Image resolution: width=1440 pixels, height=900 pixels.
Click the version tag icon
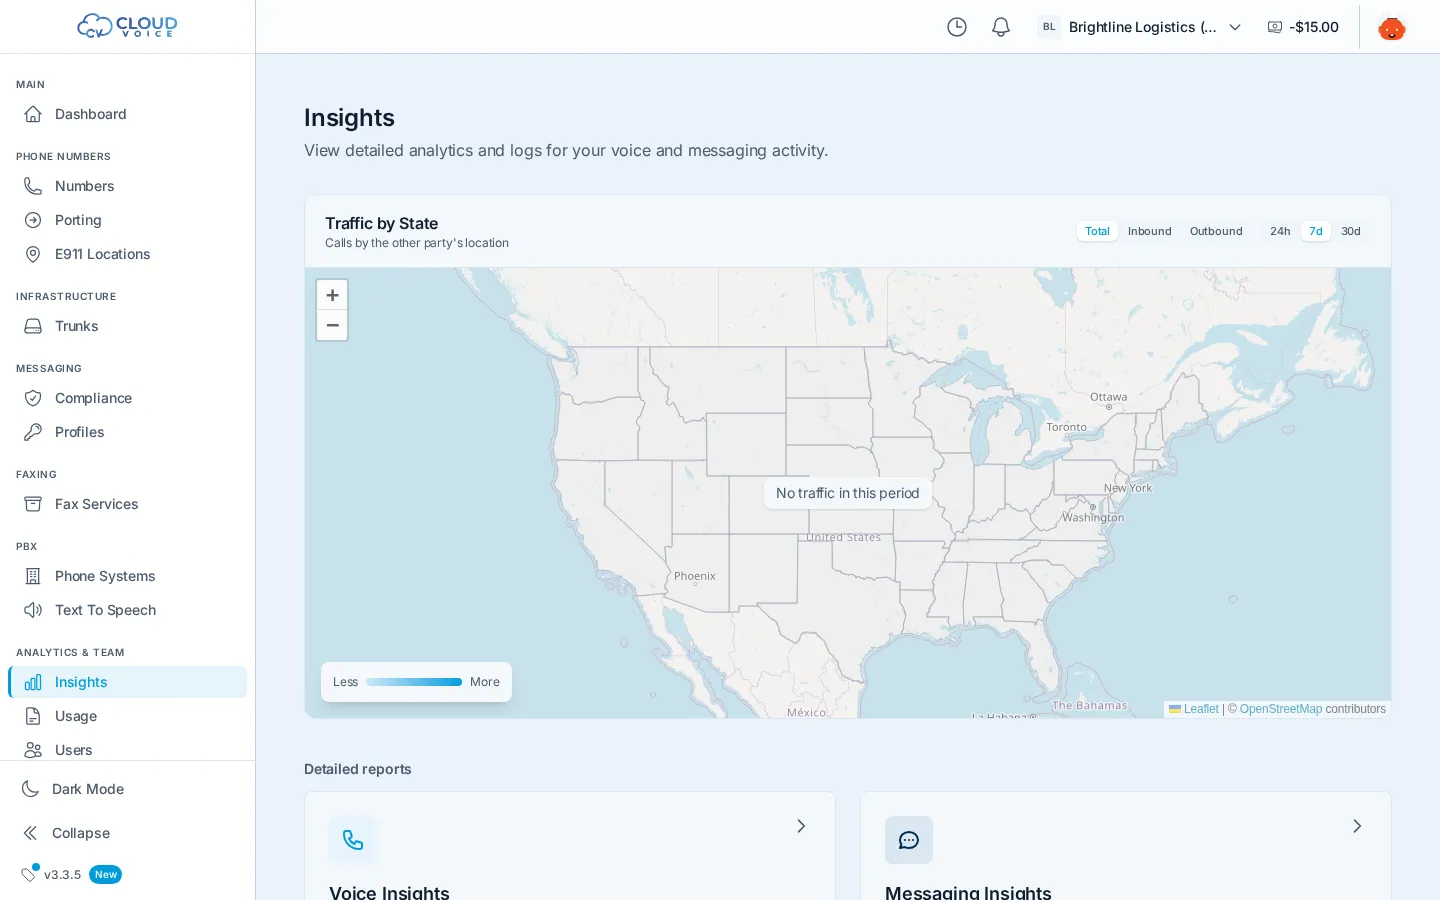point(30,873)
